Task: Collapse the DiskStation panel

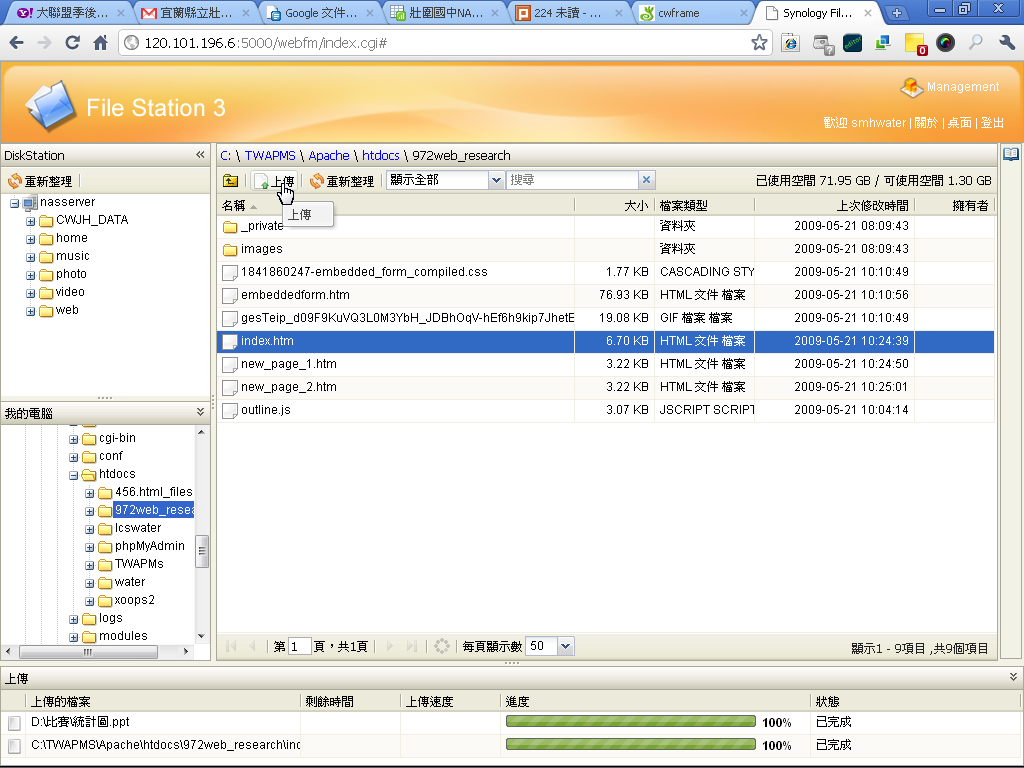Action: click(200, 155)
